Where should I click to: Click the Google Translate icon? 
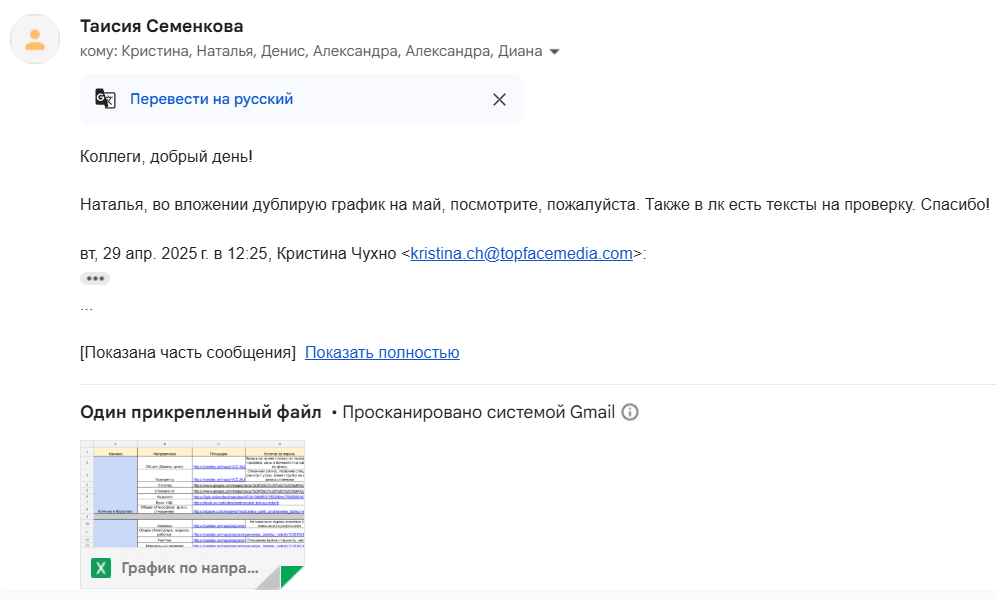106,99
